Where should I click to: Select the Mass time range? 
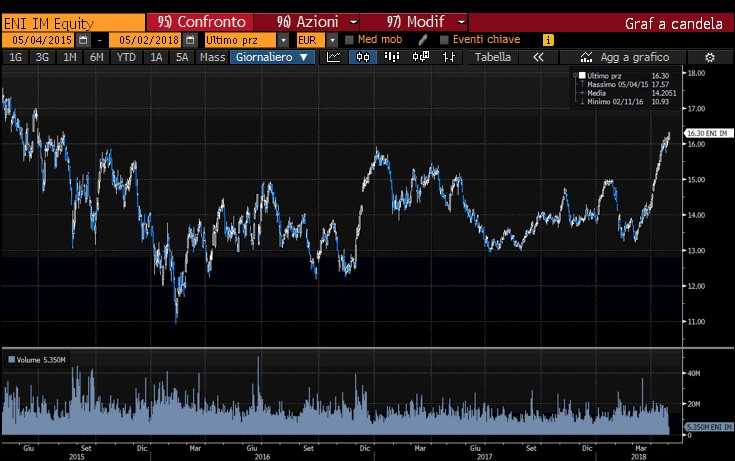pos(212,57)
